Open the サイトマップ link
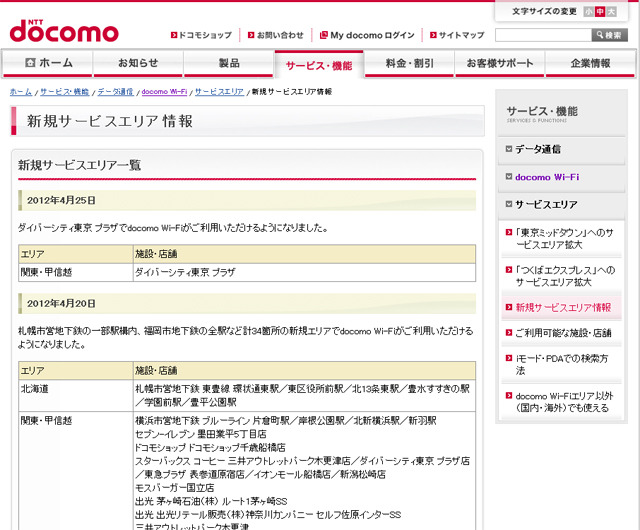640x530 pixels. pyautogui.click(x=462, y=35)
